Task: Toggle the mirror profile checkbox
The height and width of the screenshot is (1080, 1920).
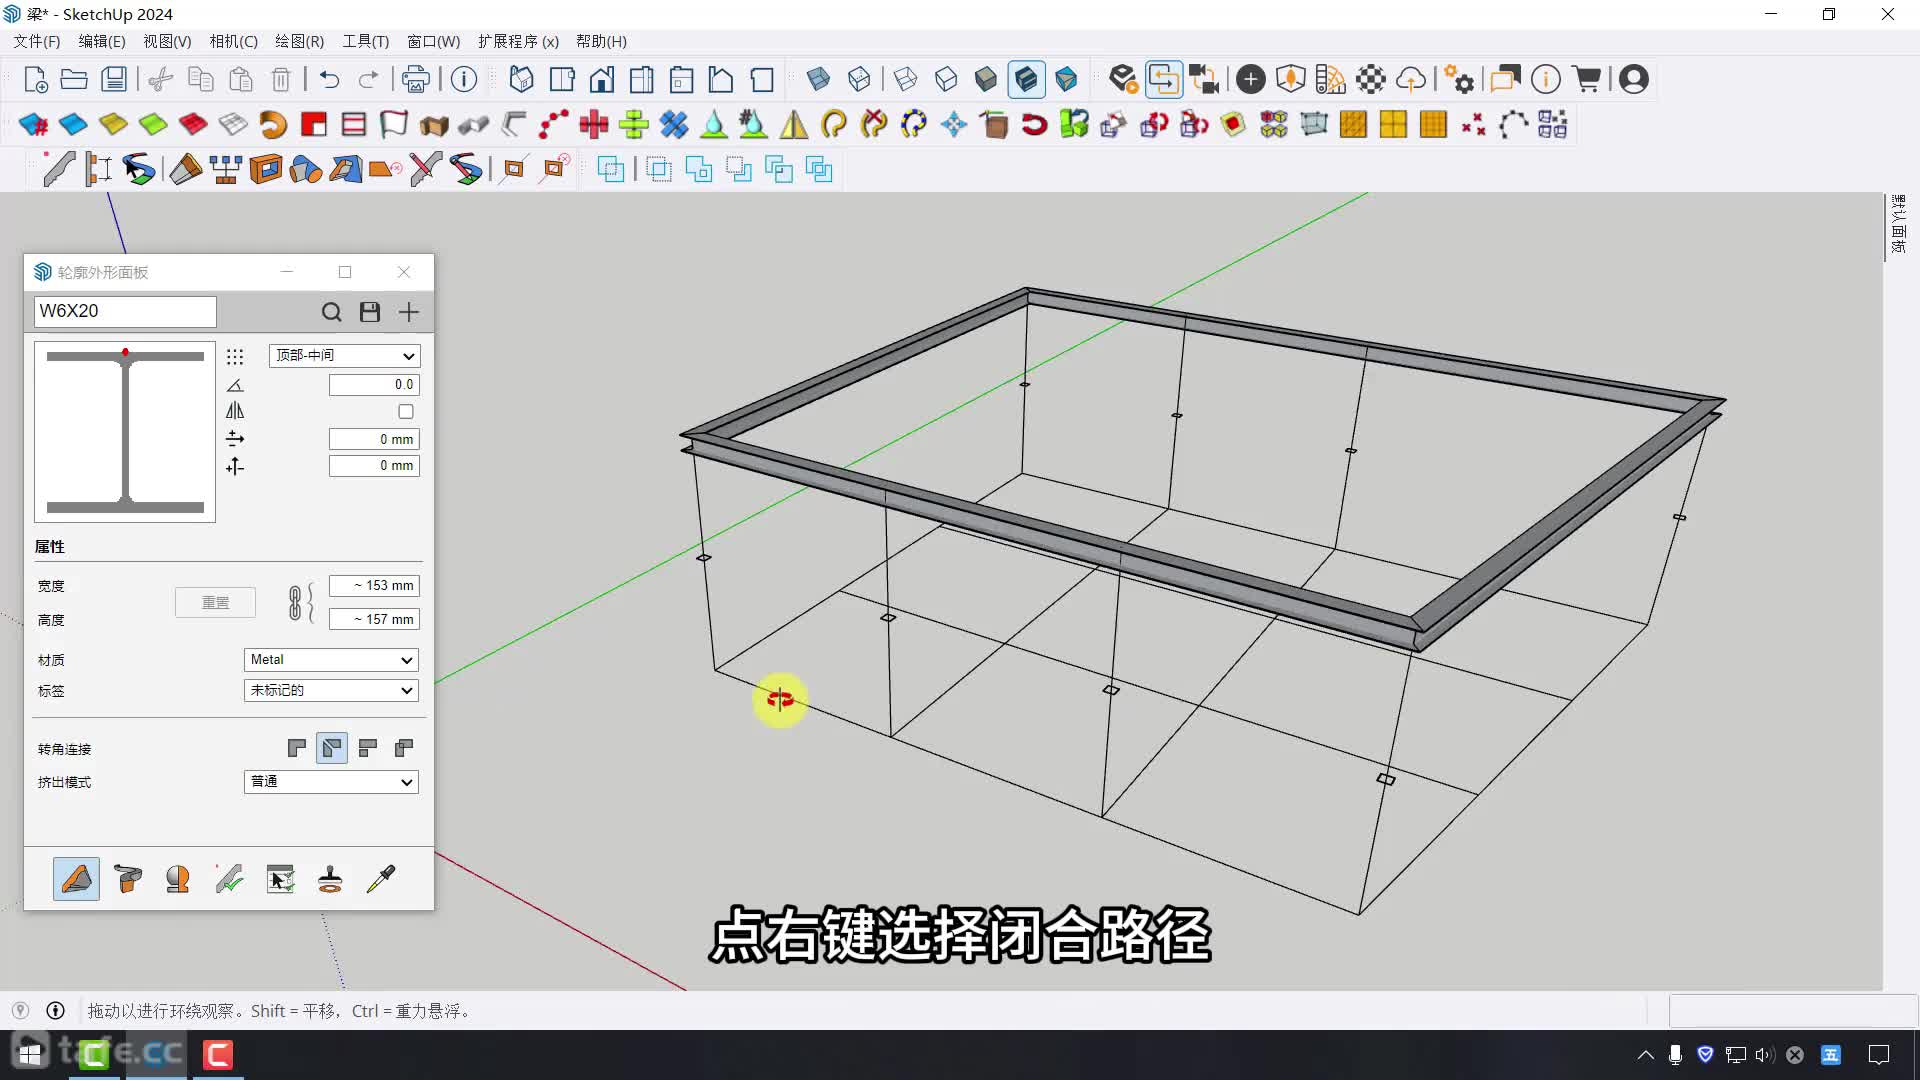Action: click(406, 411)
